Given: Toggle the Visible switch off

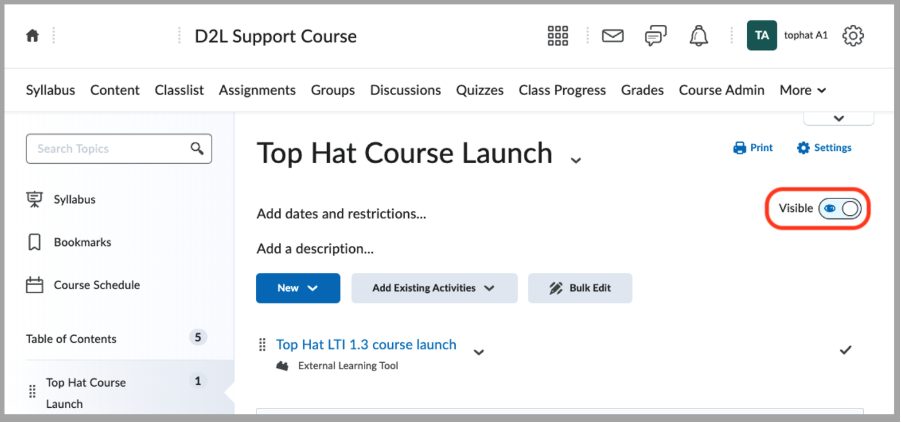Looking at the screenshot, I should 840,208.
